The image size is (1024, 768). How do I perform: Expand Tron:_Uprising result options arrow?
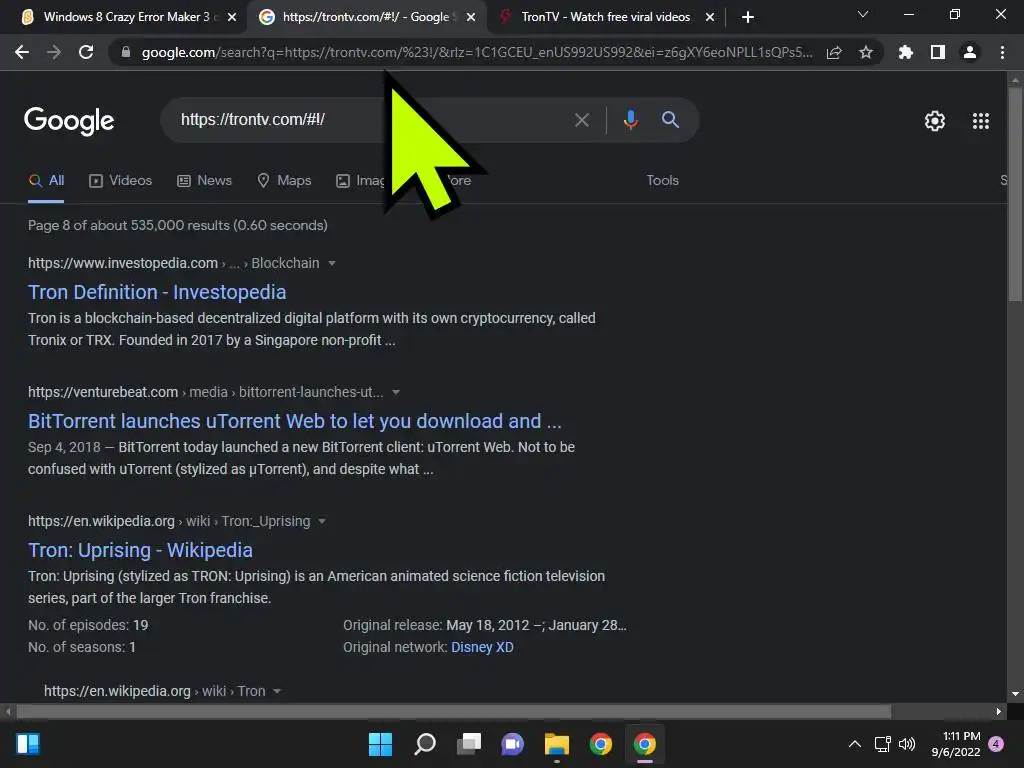click(x=321, y=522)
